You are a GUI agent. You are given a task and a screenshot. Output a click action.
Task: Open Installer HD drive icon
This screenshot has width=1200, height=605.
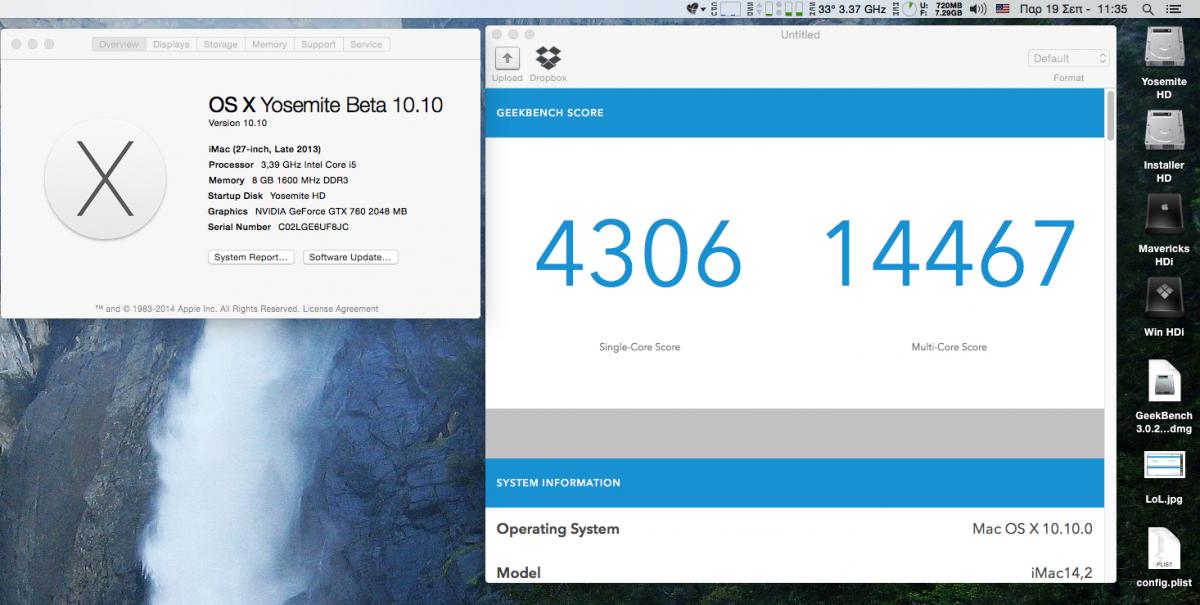point(1164,130)
